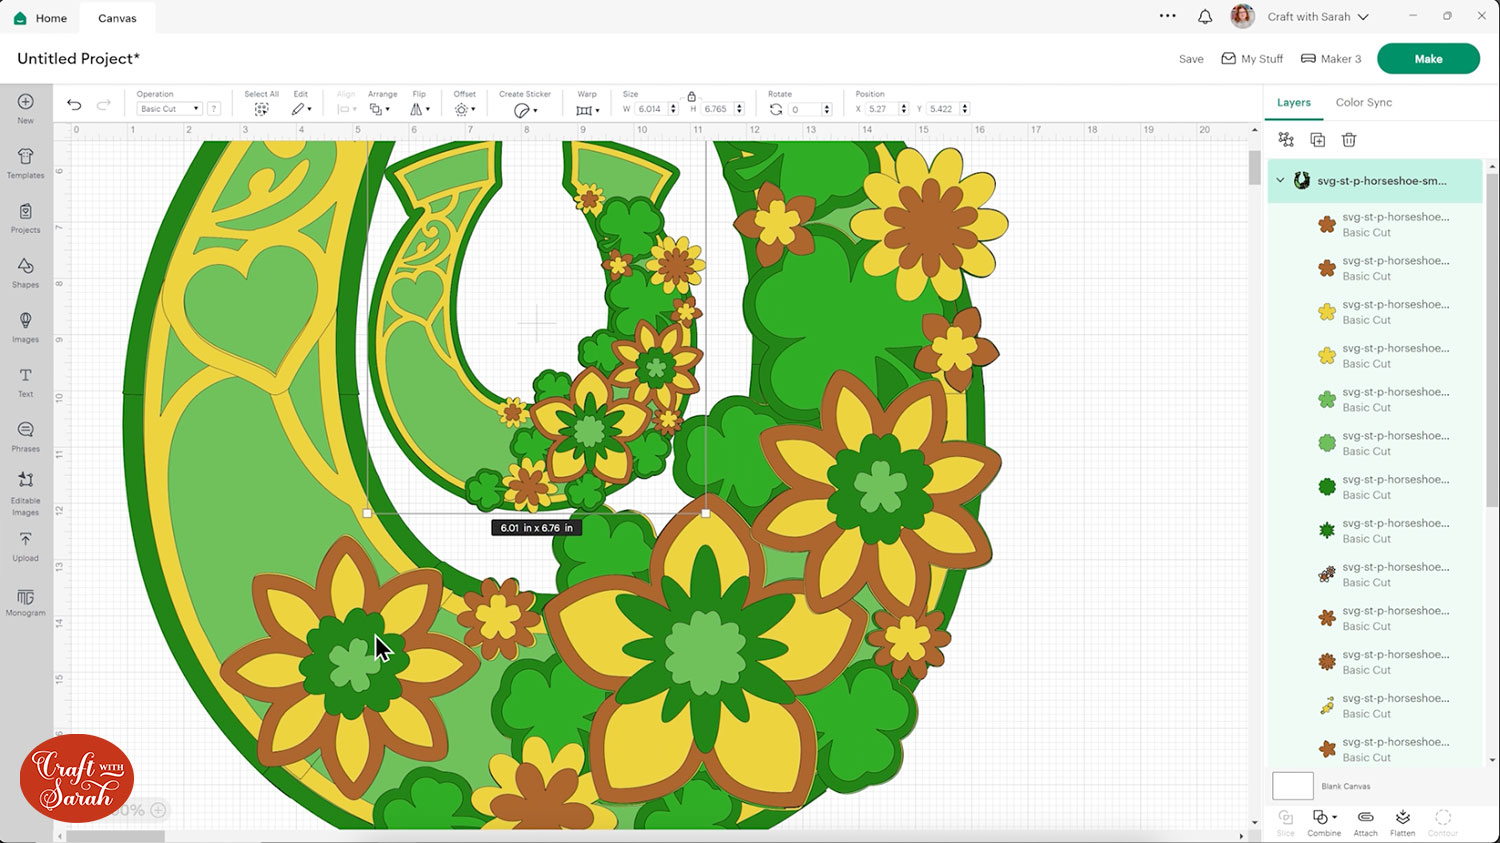Click the Select All icon
1500x843 pixels.
pos(261,109)
